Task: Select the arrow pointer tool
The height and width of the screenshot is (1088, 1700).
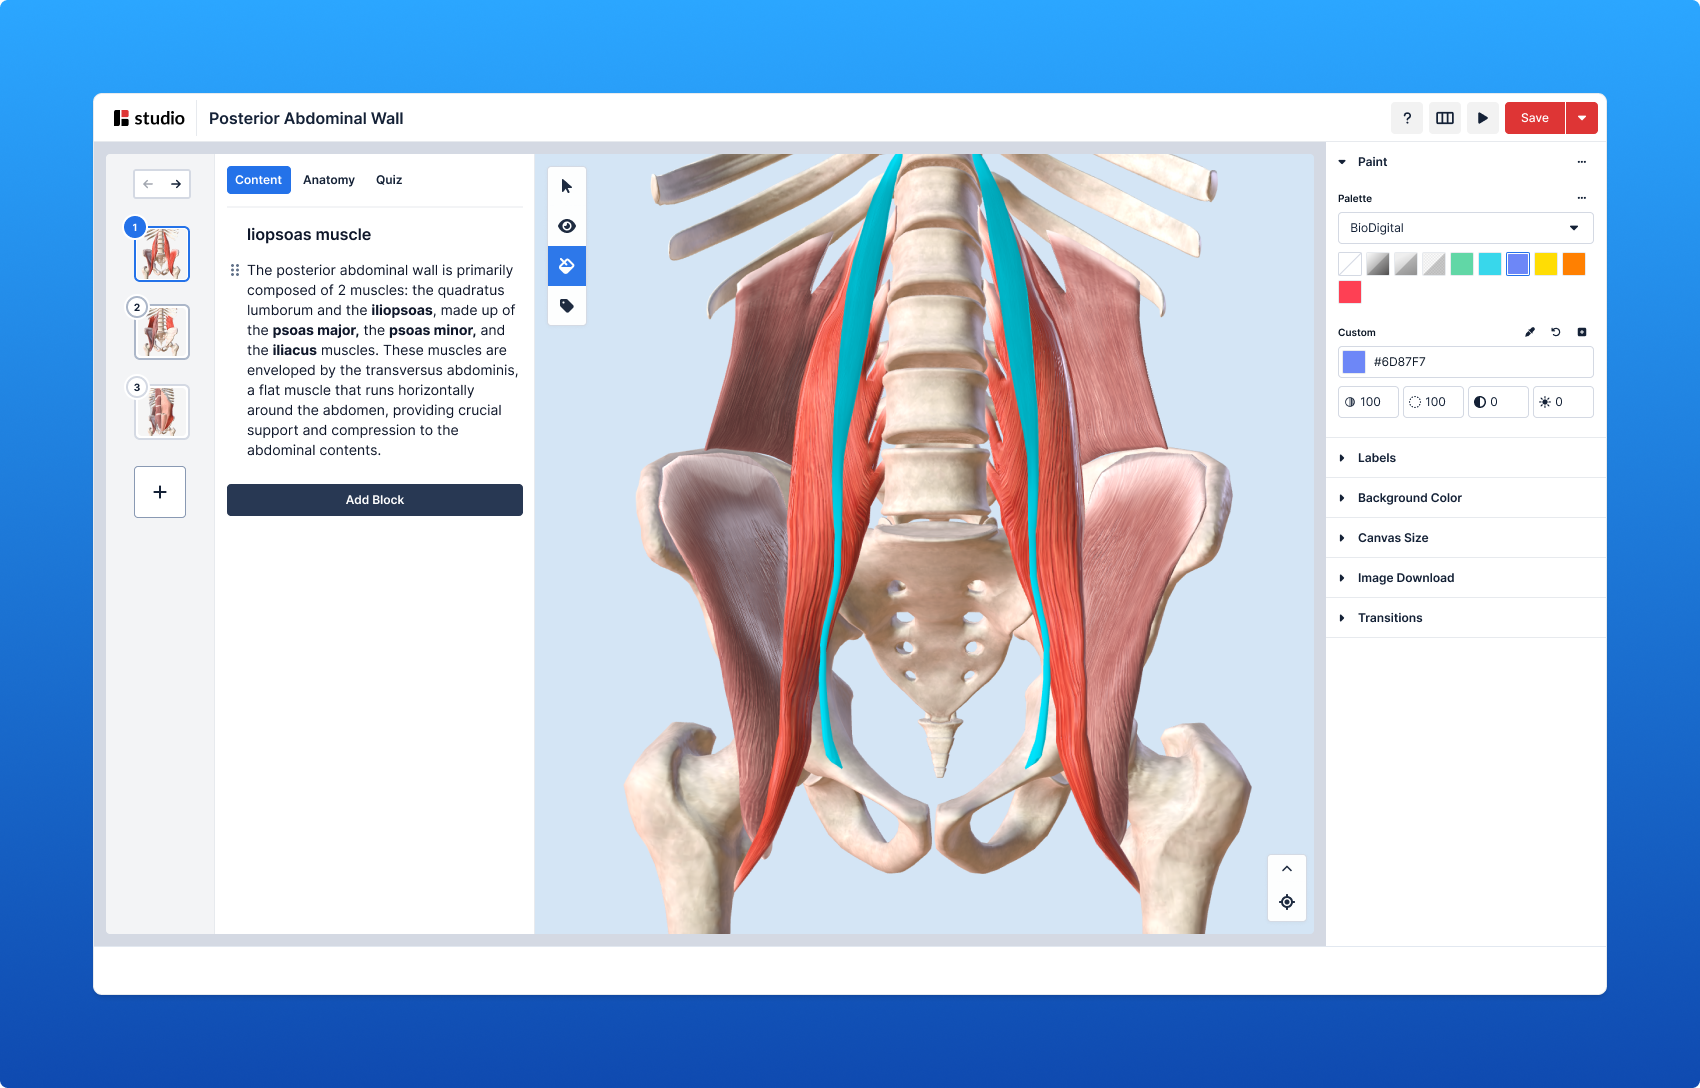Action: click(x=567, y=187)
